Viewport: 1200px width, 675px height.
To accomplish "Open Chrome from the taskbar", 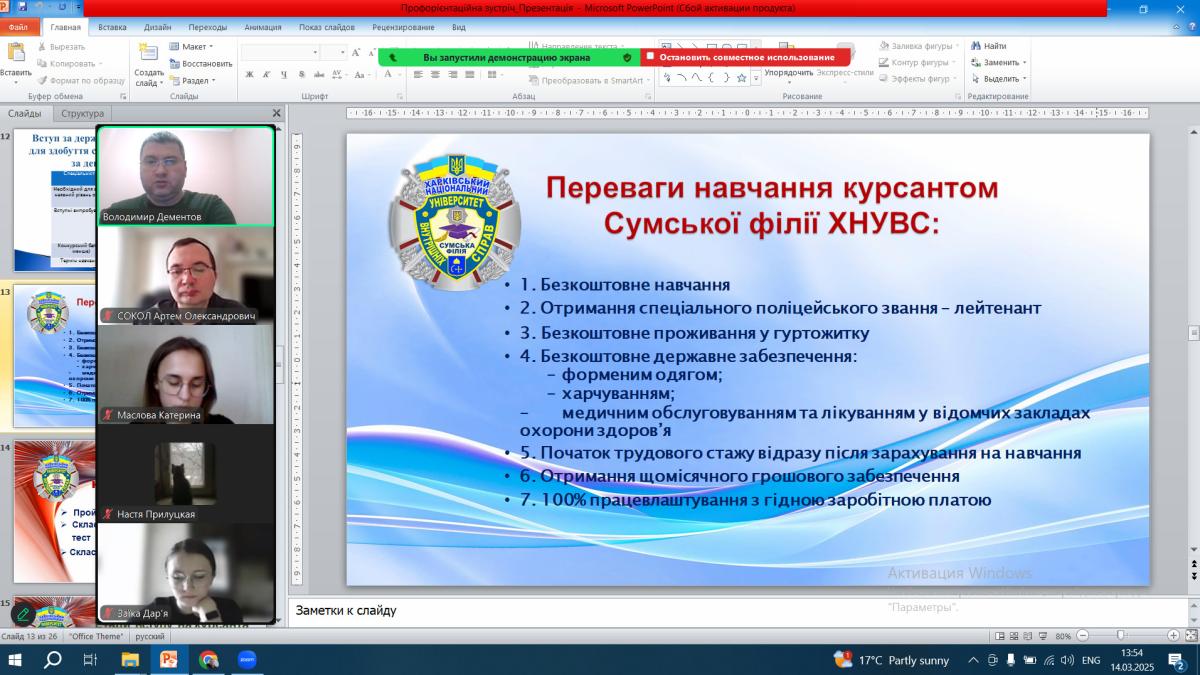I will click(208, 659).
